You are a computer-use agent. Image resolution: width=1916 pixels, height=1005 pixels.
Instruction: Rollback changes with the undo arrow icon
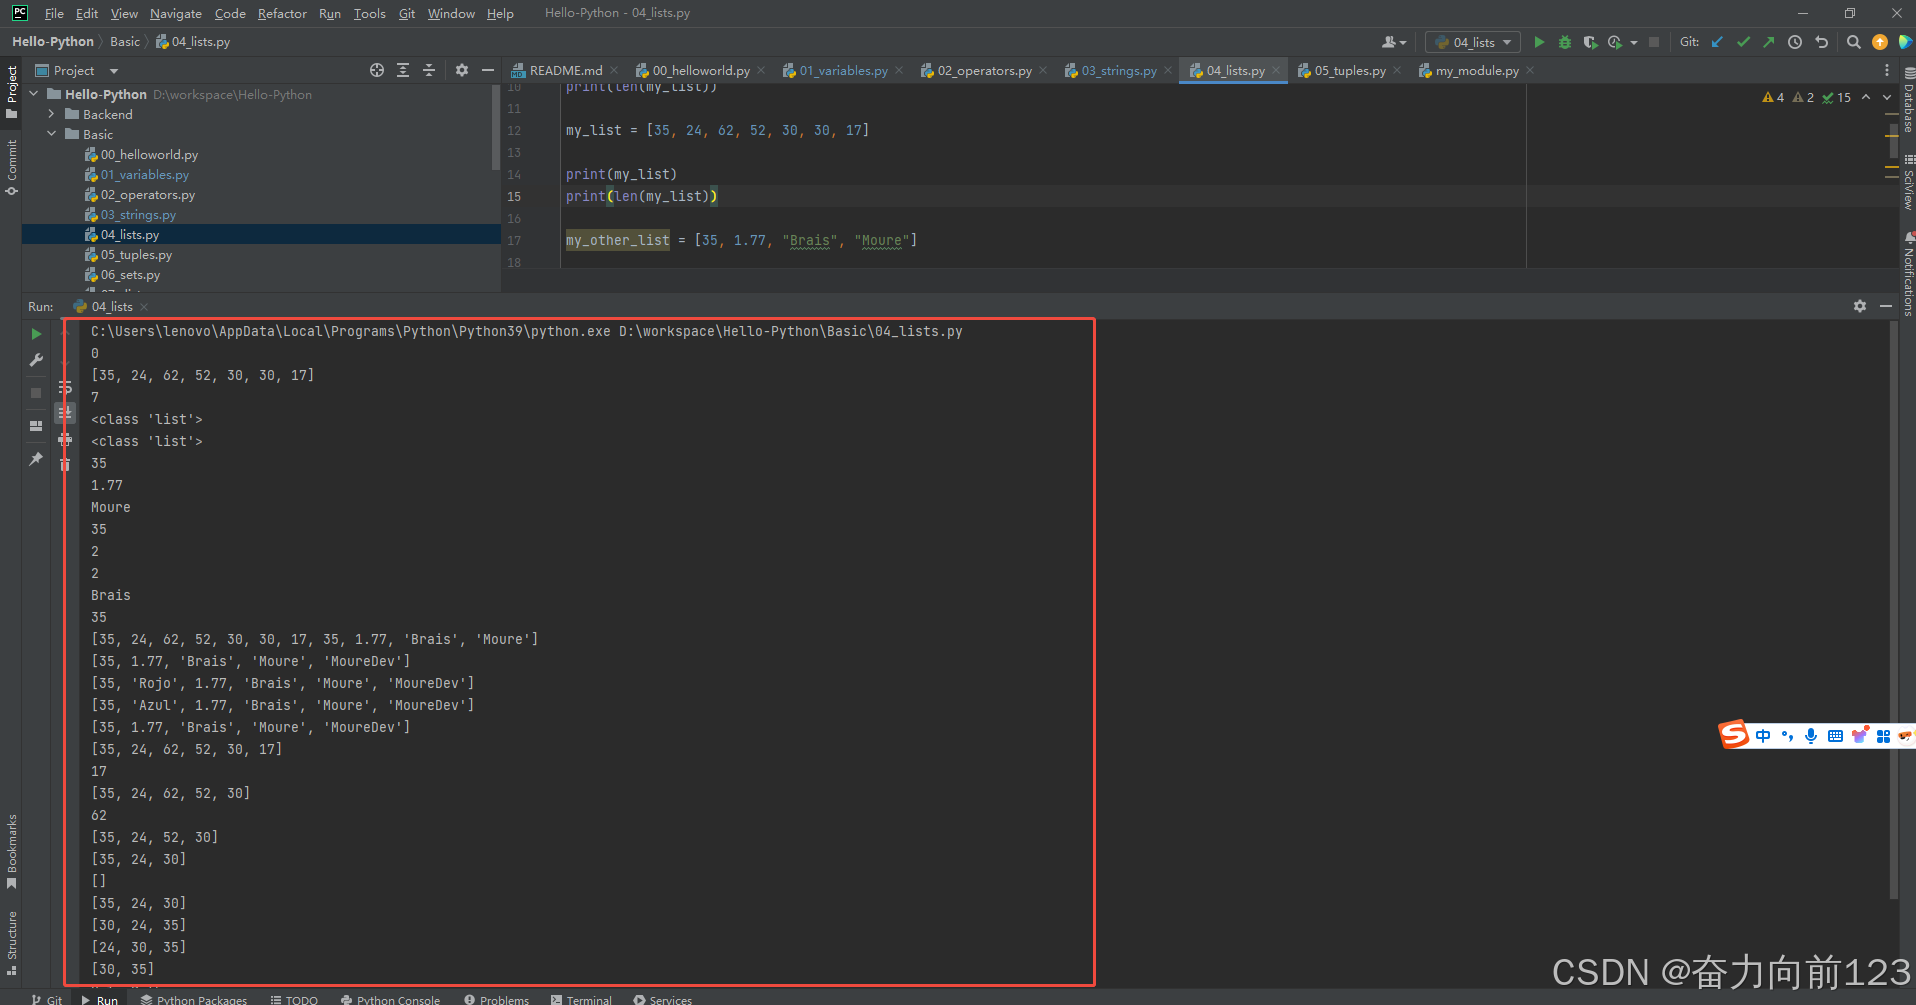pos(1821,42)
